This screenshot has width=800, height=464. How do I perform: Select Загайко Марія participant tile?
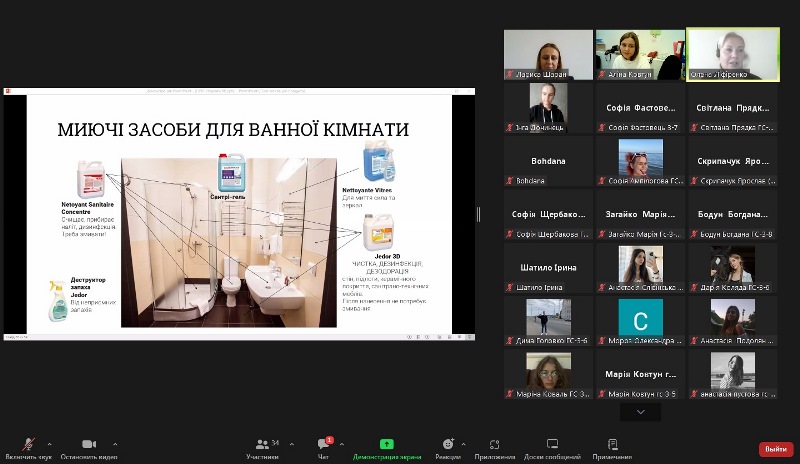(640, 214)
